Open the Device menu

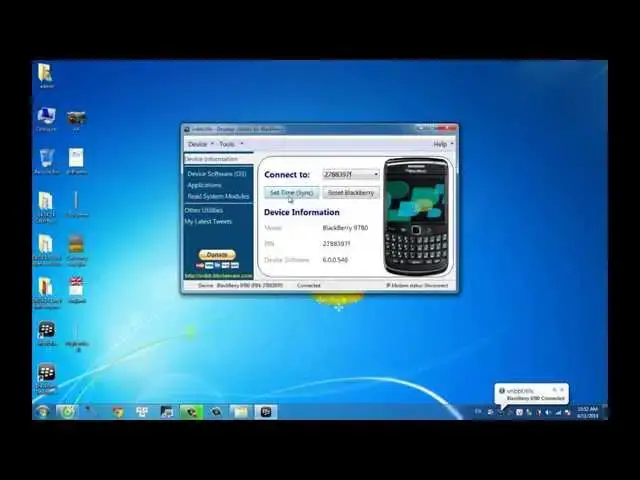(200, 144)
